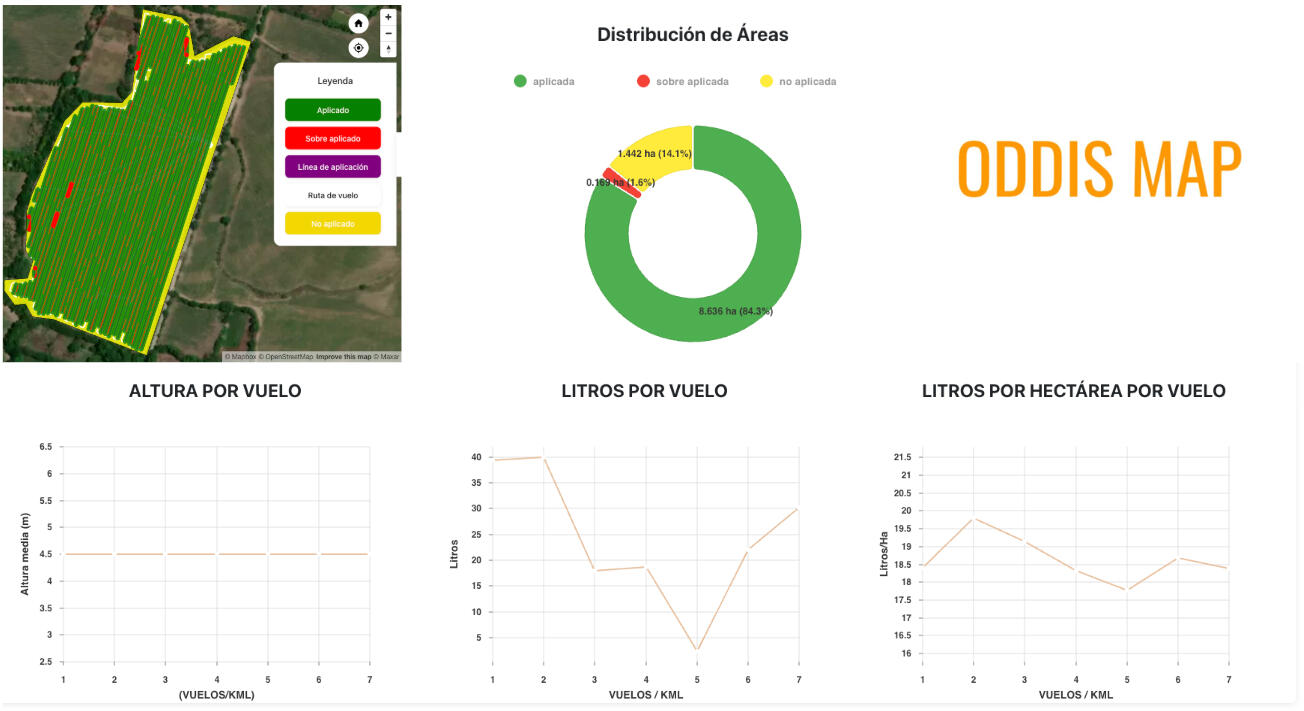
Task: Toggle the red sobre aplicada legend dot
Action: click(643, 81)
